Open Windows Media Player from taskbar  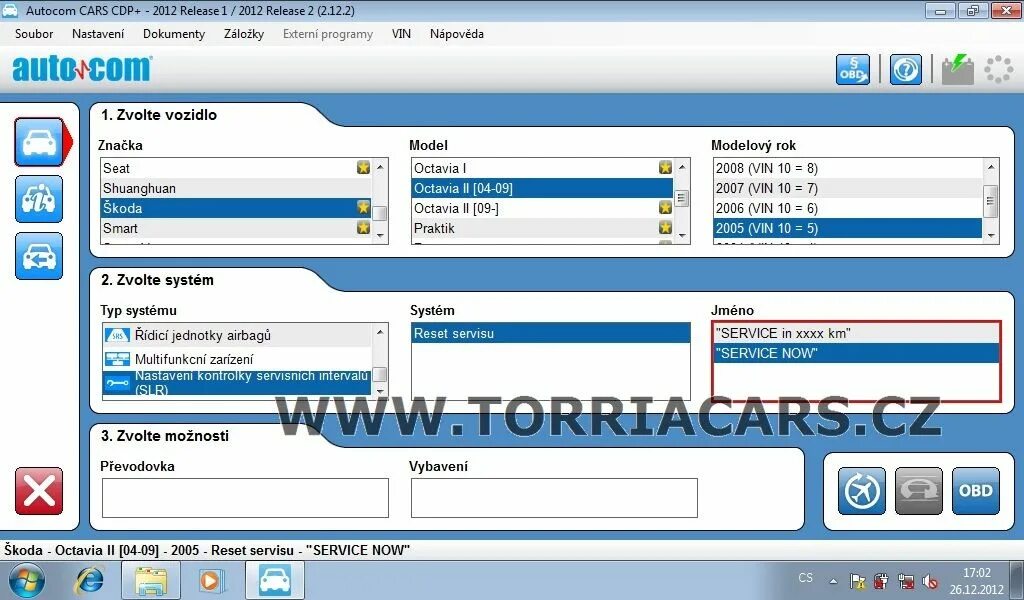tap(210, 580)
